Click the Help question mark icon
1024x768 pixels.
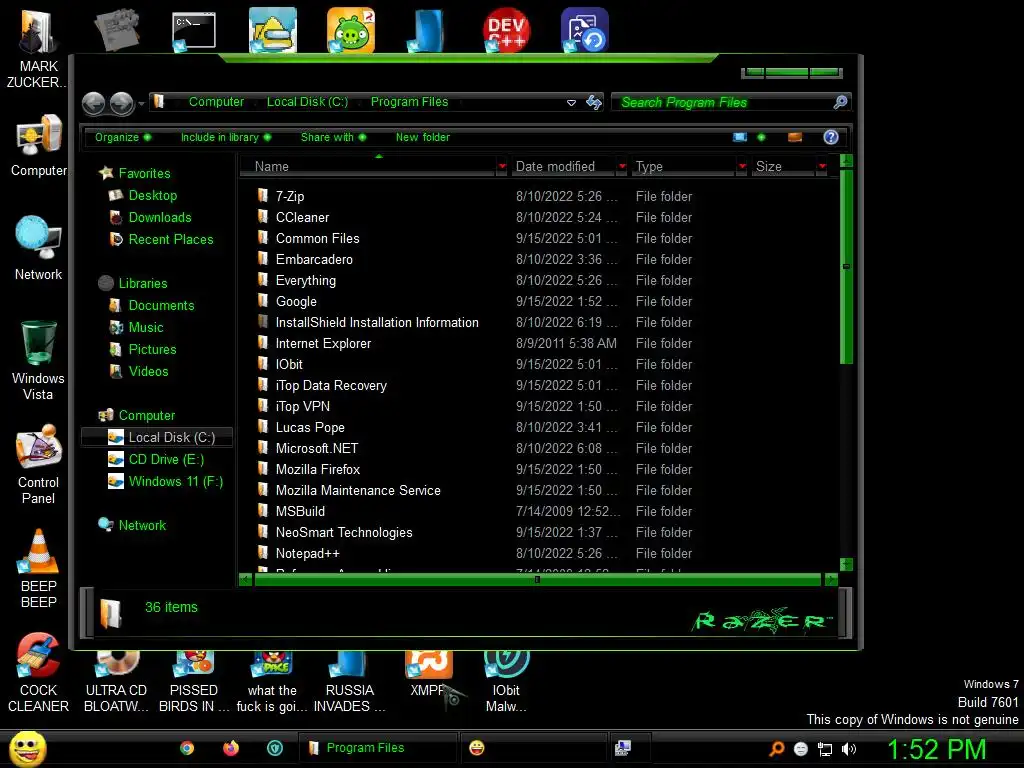pyautogui.click(x=831, y=137)
